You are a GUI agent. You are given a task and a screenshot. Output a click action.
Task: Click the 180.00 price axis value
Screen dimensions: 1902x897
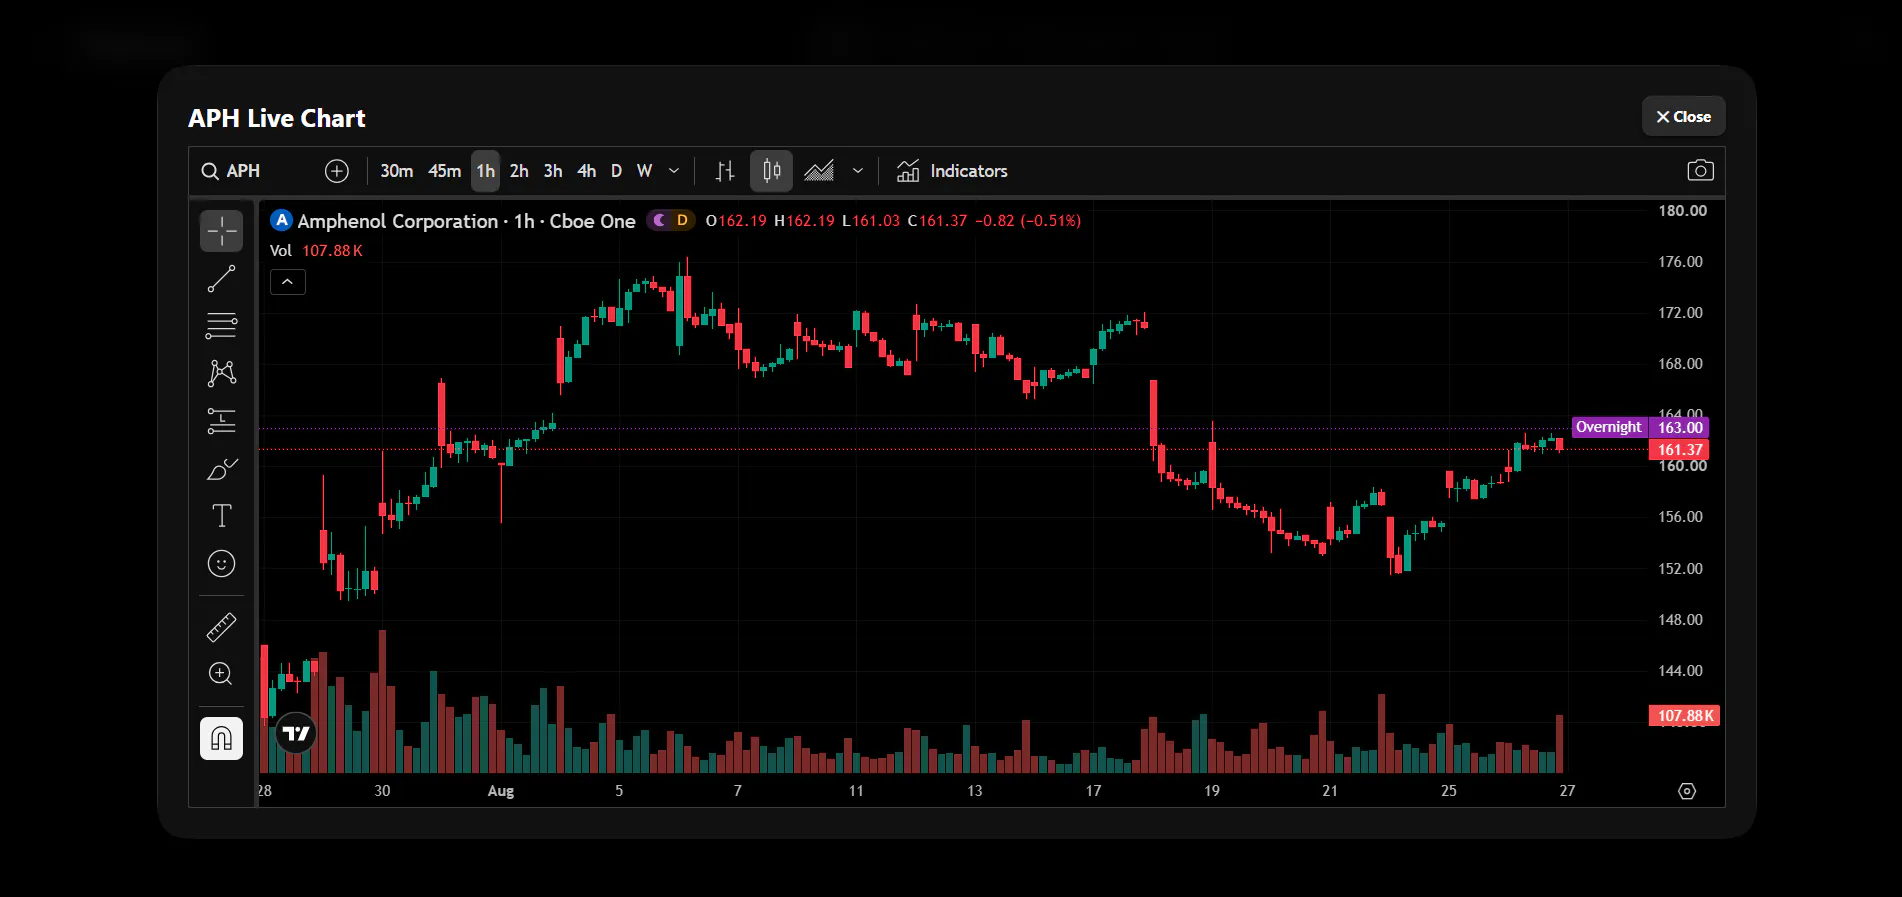pyautogui.click(x=1682, y=211)
